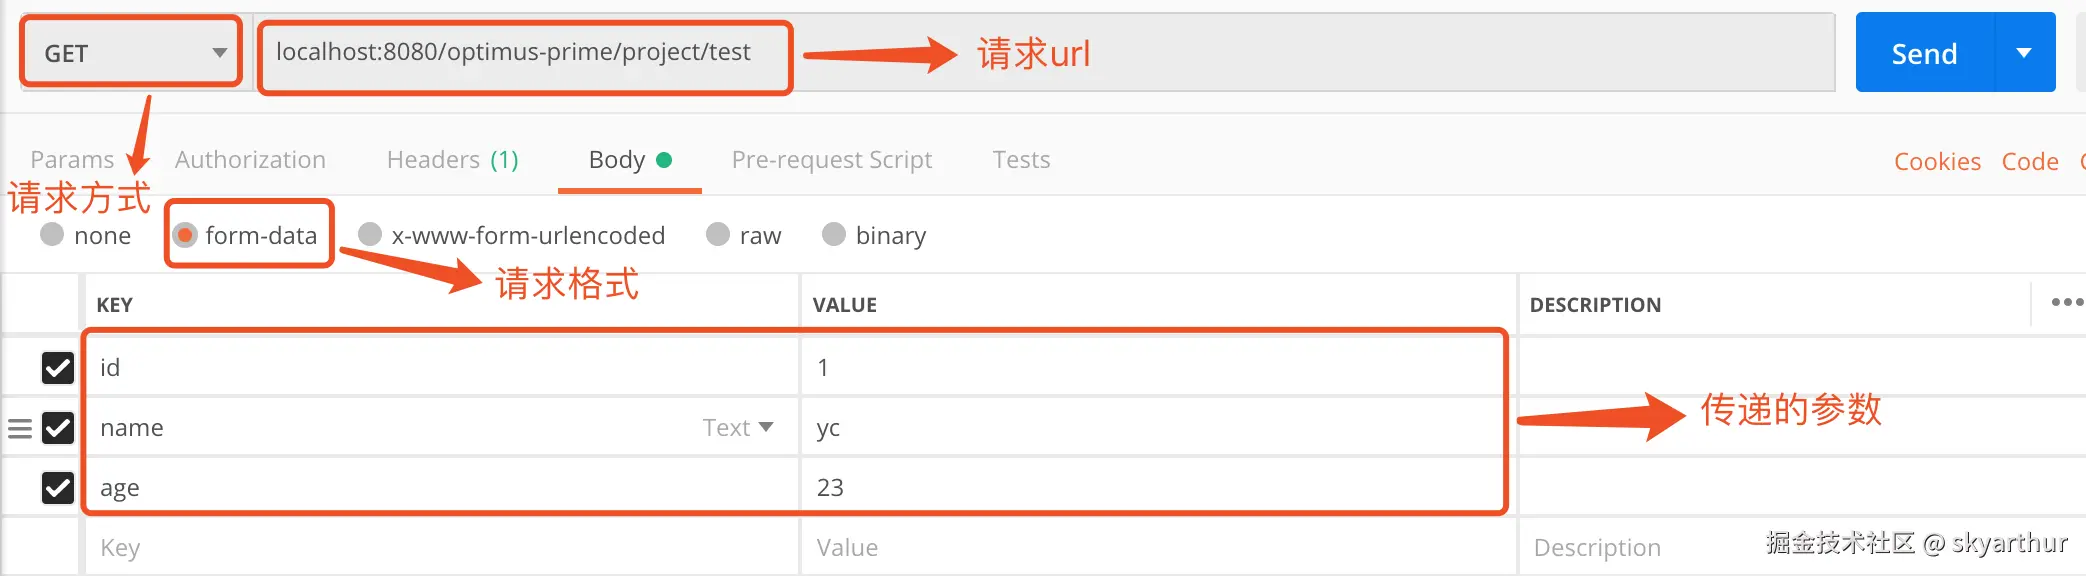
Task: Uncheck the id parameter checkbox
Action: tap(58, 368)
